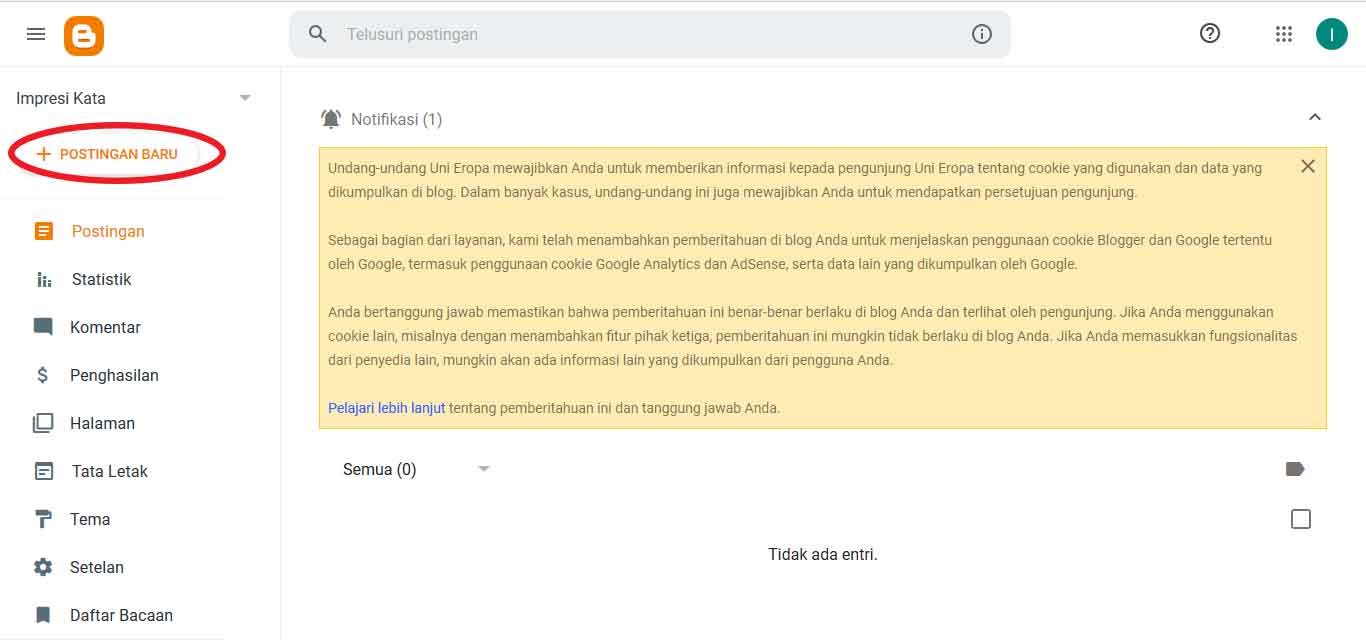1366x640 pixels.
Task: Open the hamburger navigation menu
Action: [x=35, y=33]
